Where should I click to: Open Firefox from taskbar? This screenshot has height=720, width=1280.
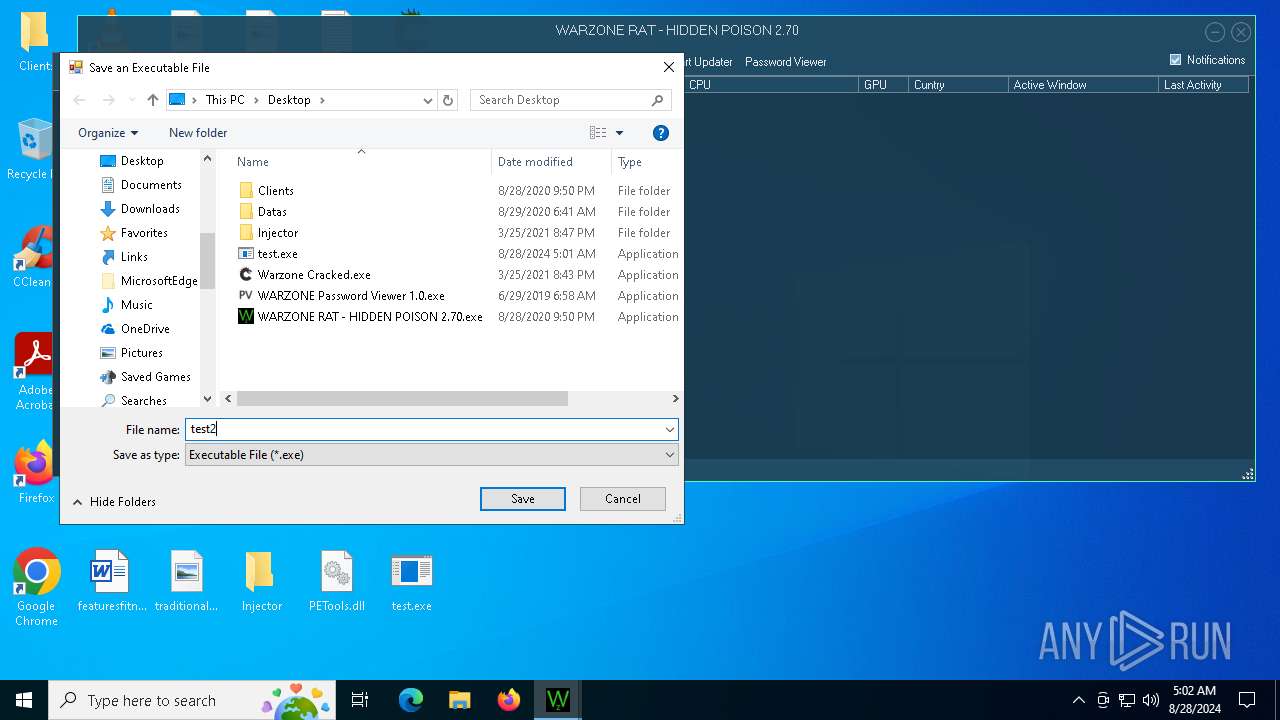[509, 700]
